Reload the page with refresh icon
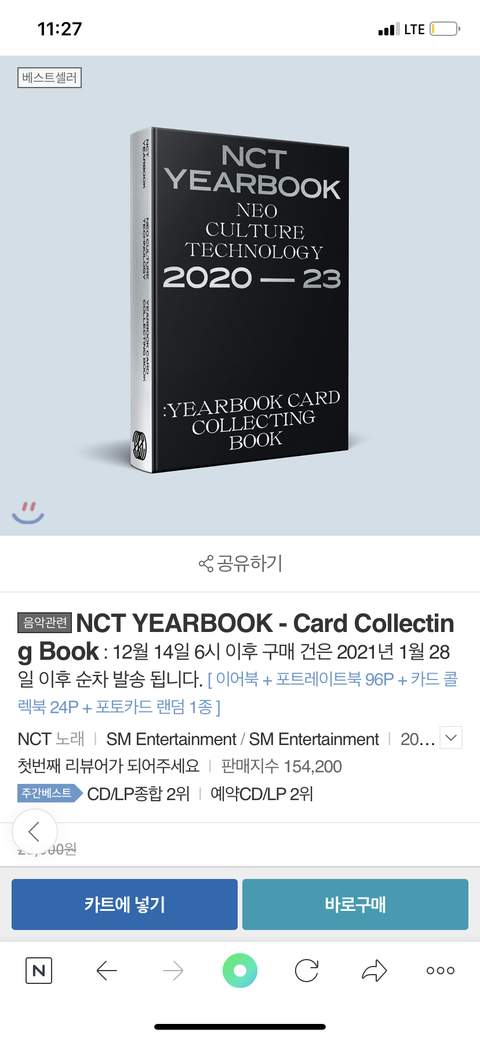This screenshot has height=1039, width=480. [x=306, y=971]
